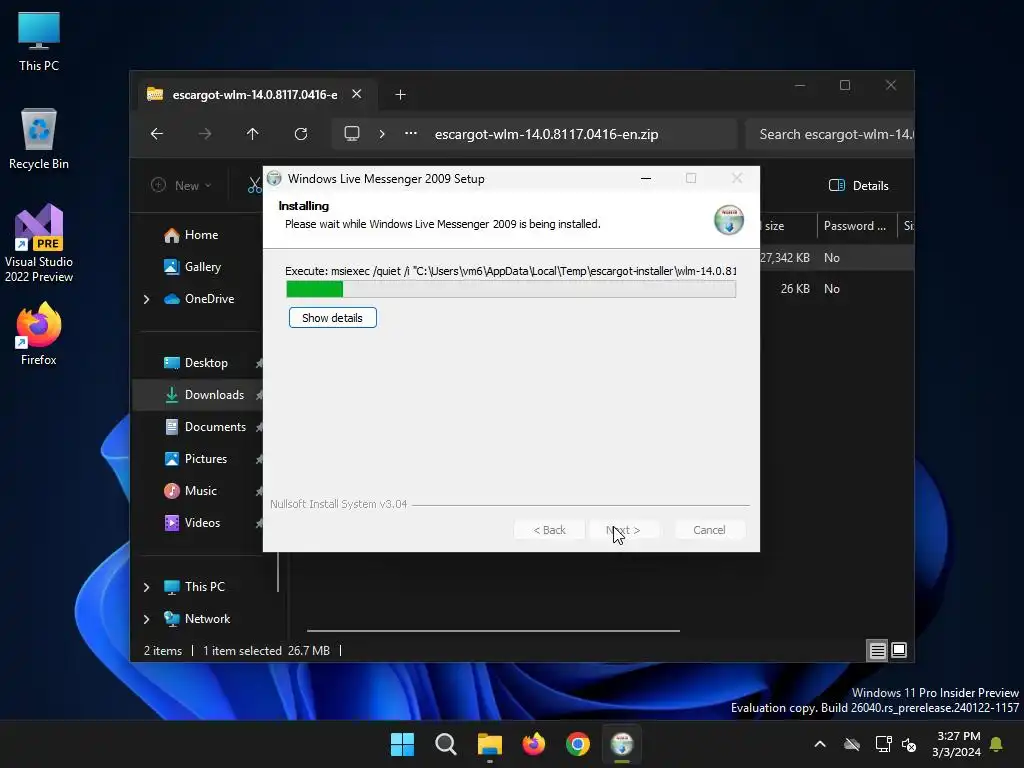Viewport: 1024px width, 768px height.
Task: Click the OneDrive cloud tray icon
Action: coord(852,744)
